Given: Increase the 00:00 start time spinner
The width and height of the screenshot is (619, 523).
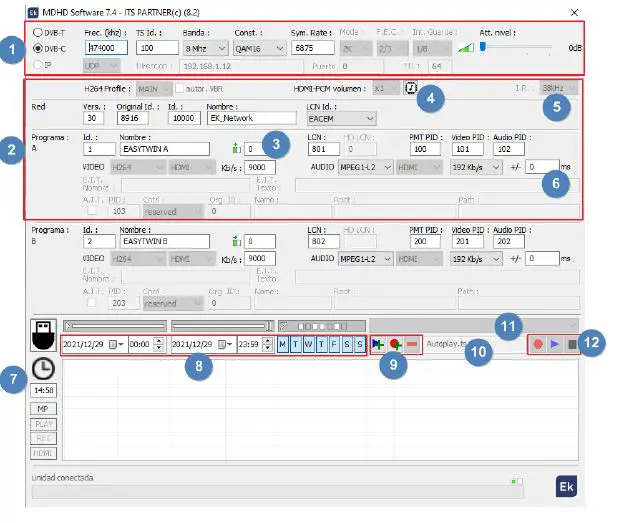Looking at the screenshot, I should tap(159, 341).
